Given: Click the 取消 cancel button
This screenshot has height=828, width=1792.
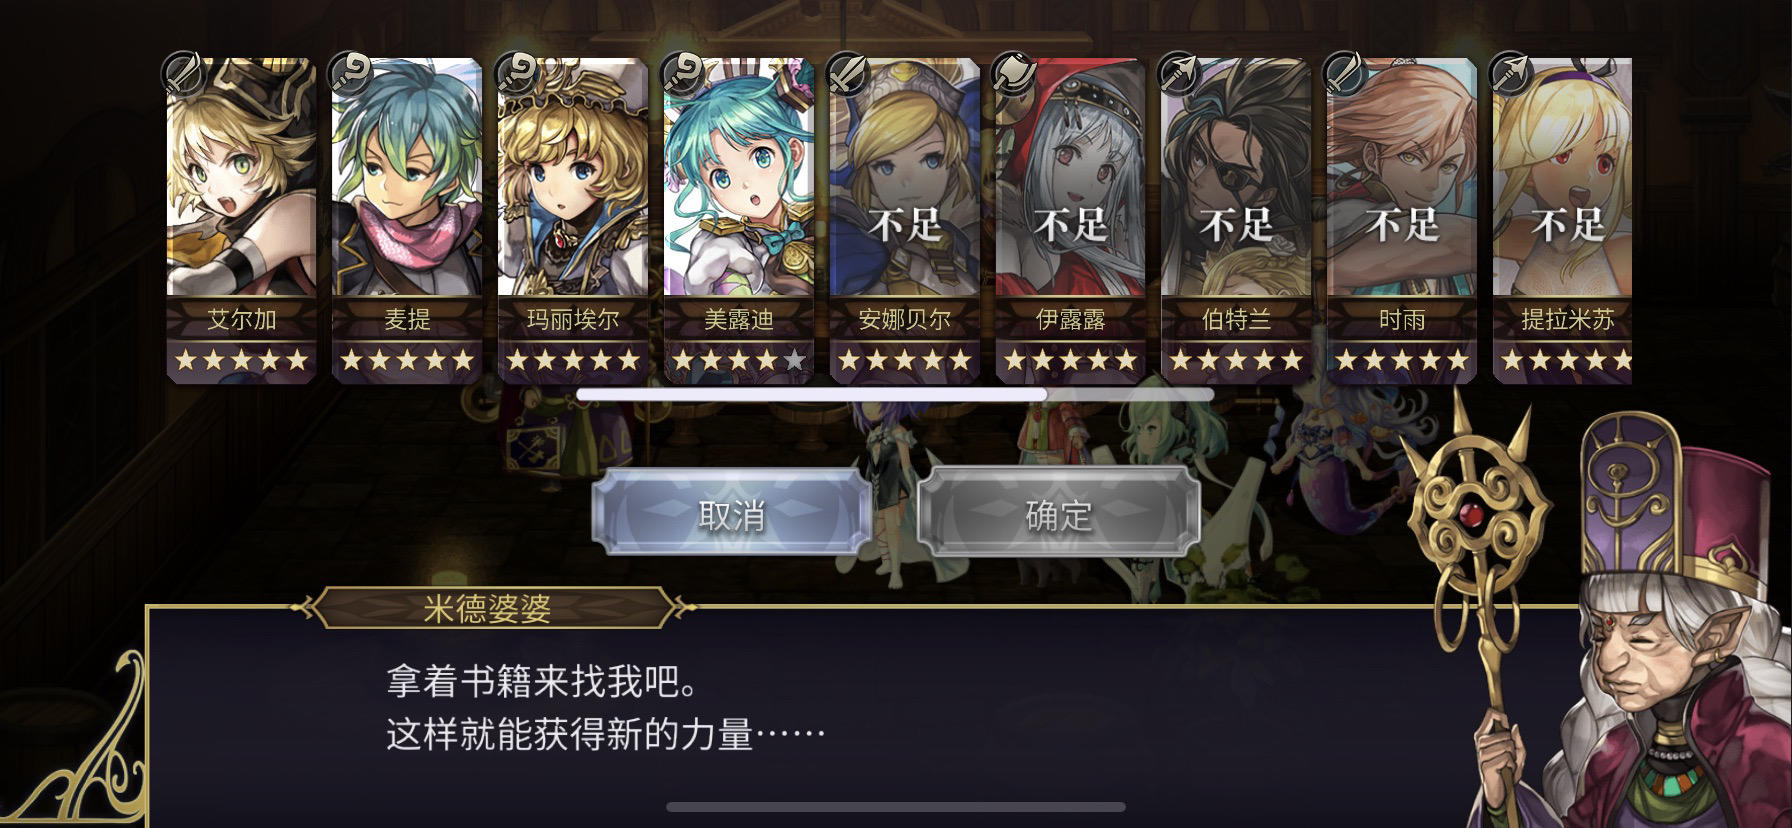Looking at the screenshot, I should 731,513.
